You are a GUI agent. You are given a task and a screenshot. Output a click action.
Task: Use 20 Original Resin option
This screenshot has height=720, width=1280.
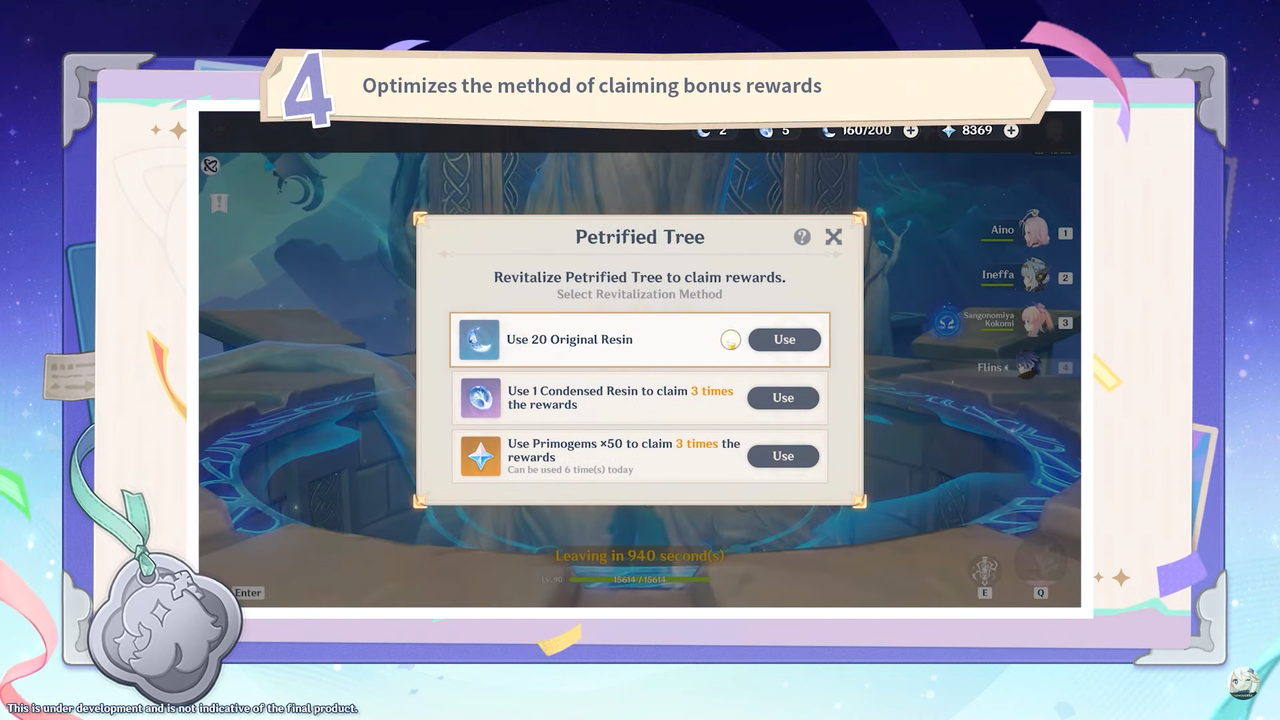[785, 340]
